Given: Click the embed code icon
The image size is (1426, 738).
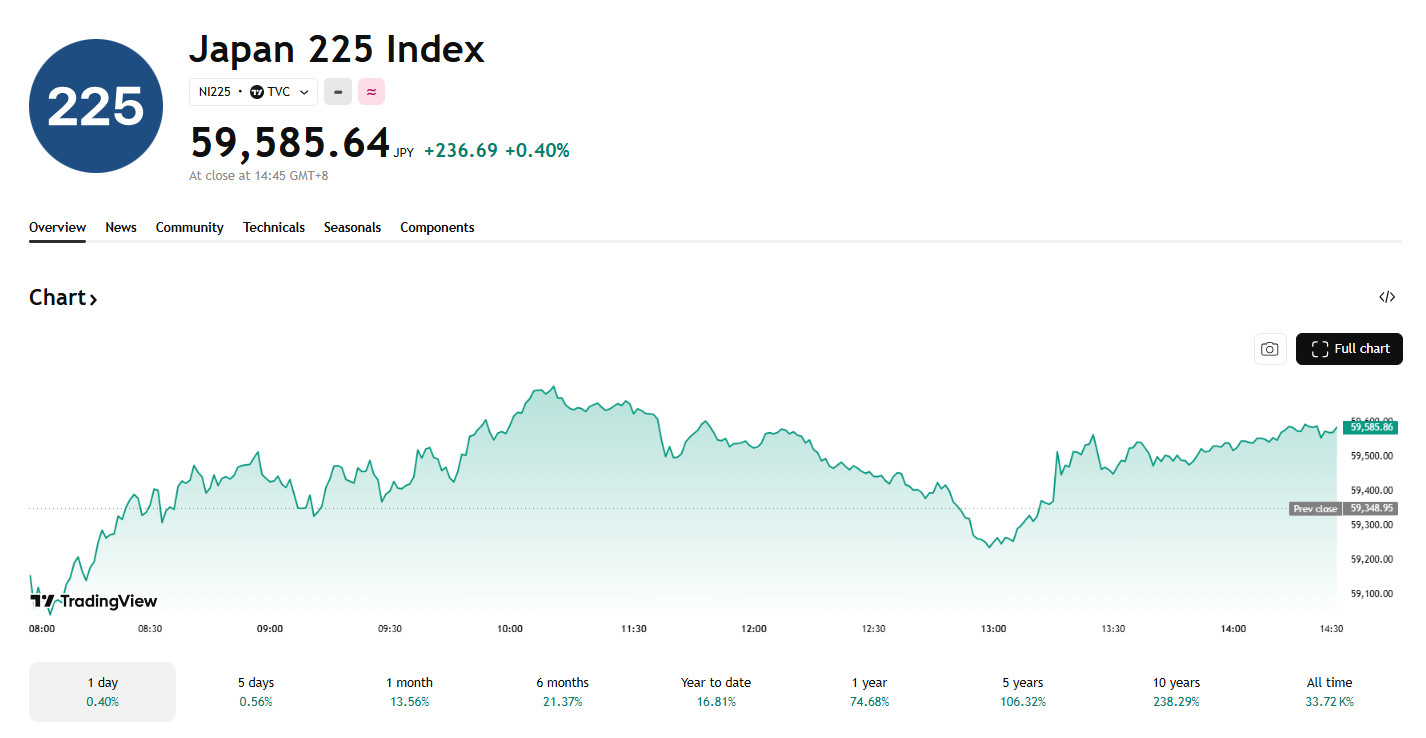Looking at the screenshot, I should pos(1387,297).
